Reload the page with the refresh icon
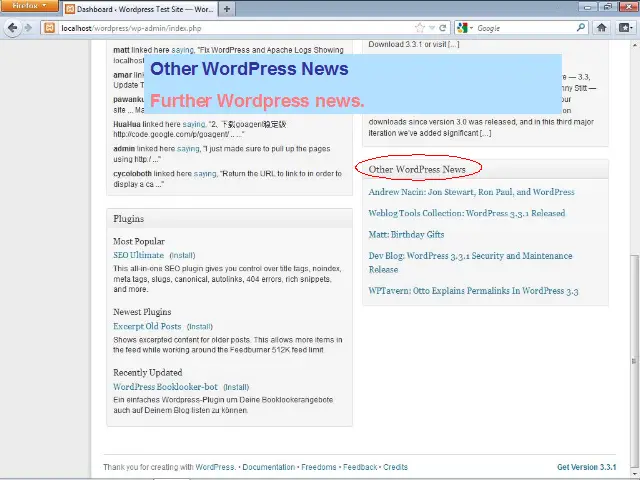The image size is (640, 480). (x=443, y=28)
